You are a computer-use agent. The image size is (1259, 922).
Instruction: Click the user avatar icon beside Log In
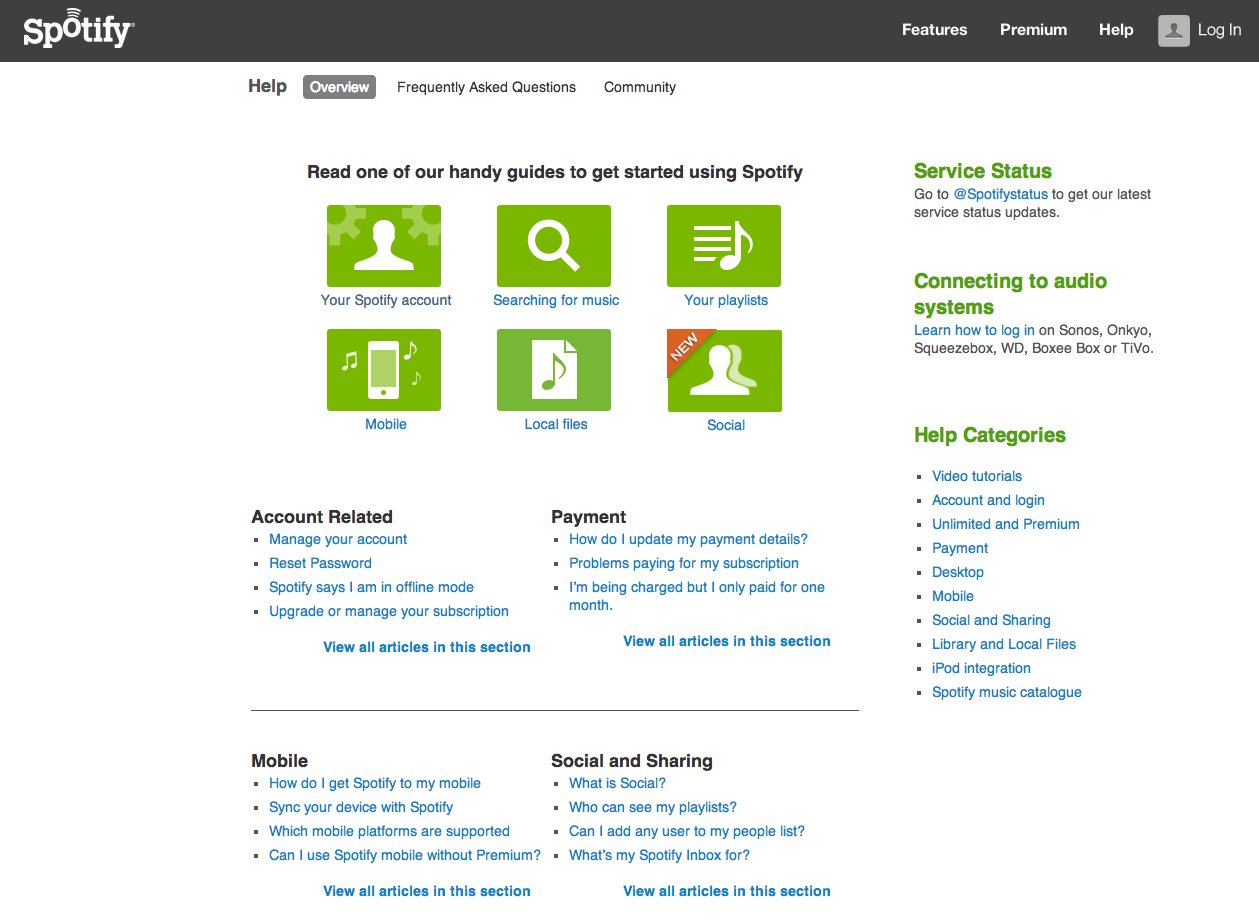tap(1174, 30)
